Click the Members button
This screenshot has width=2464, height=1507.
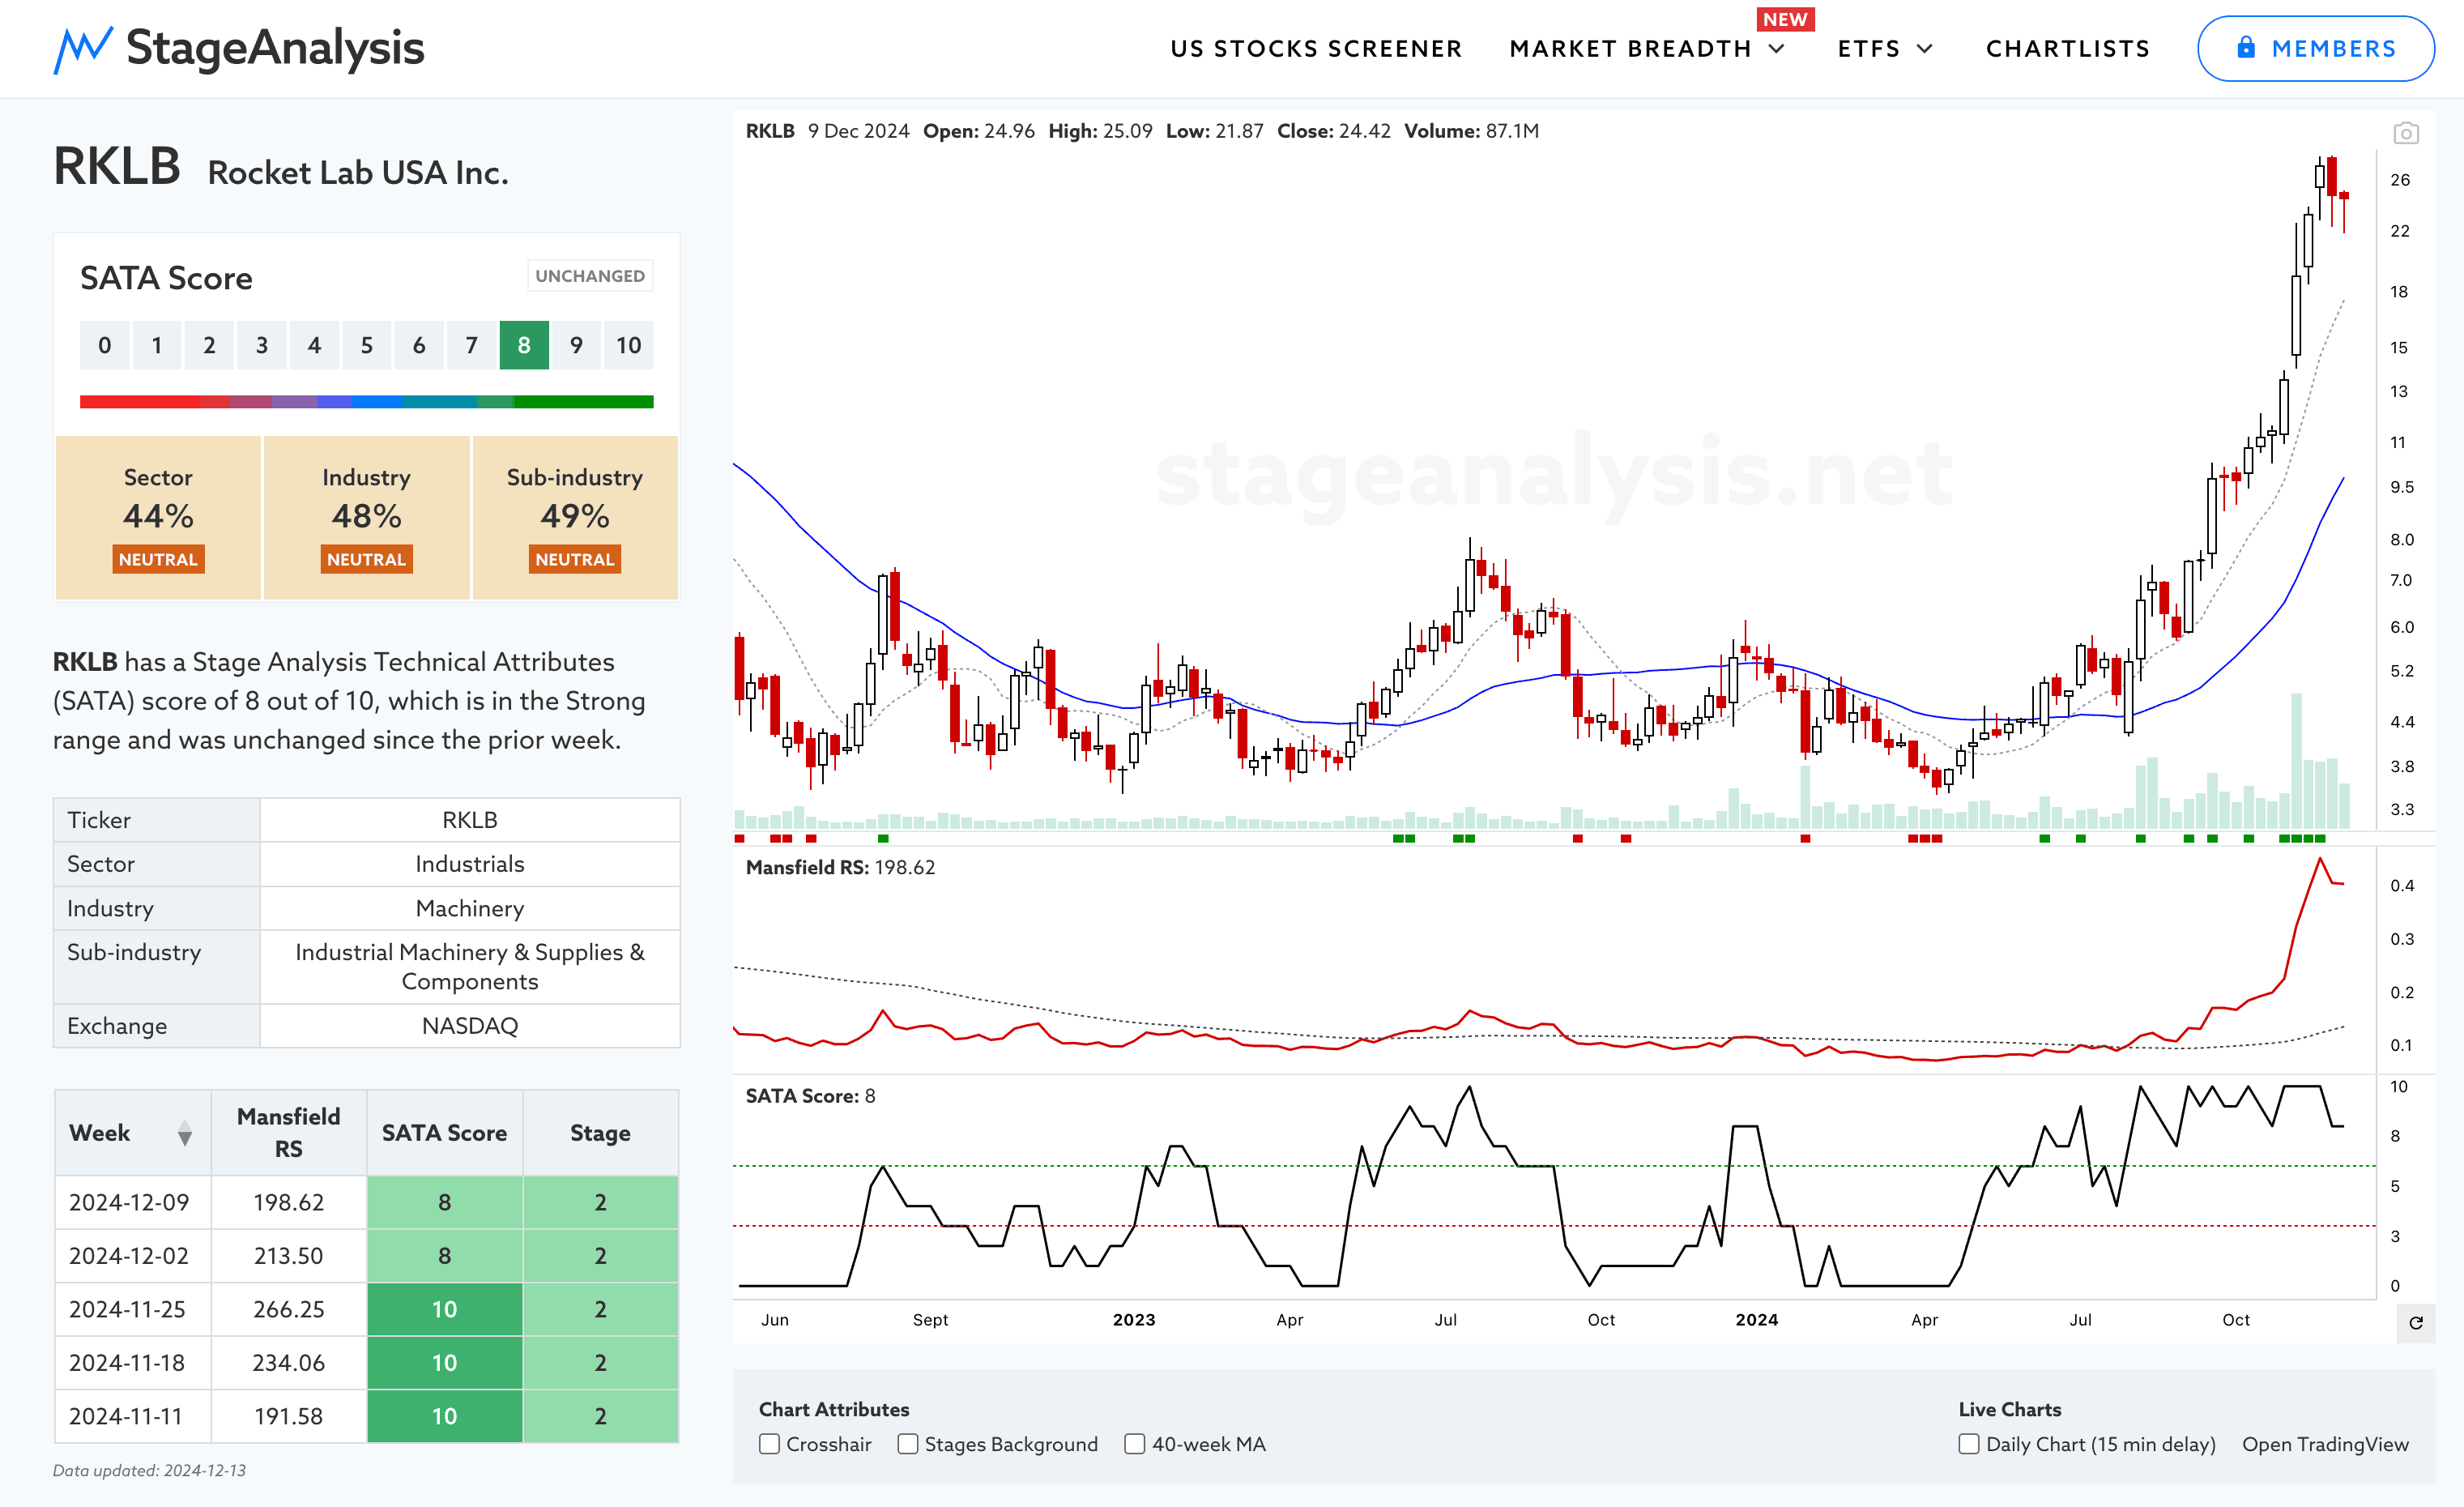pos(2315,48)
